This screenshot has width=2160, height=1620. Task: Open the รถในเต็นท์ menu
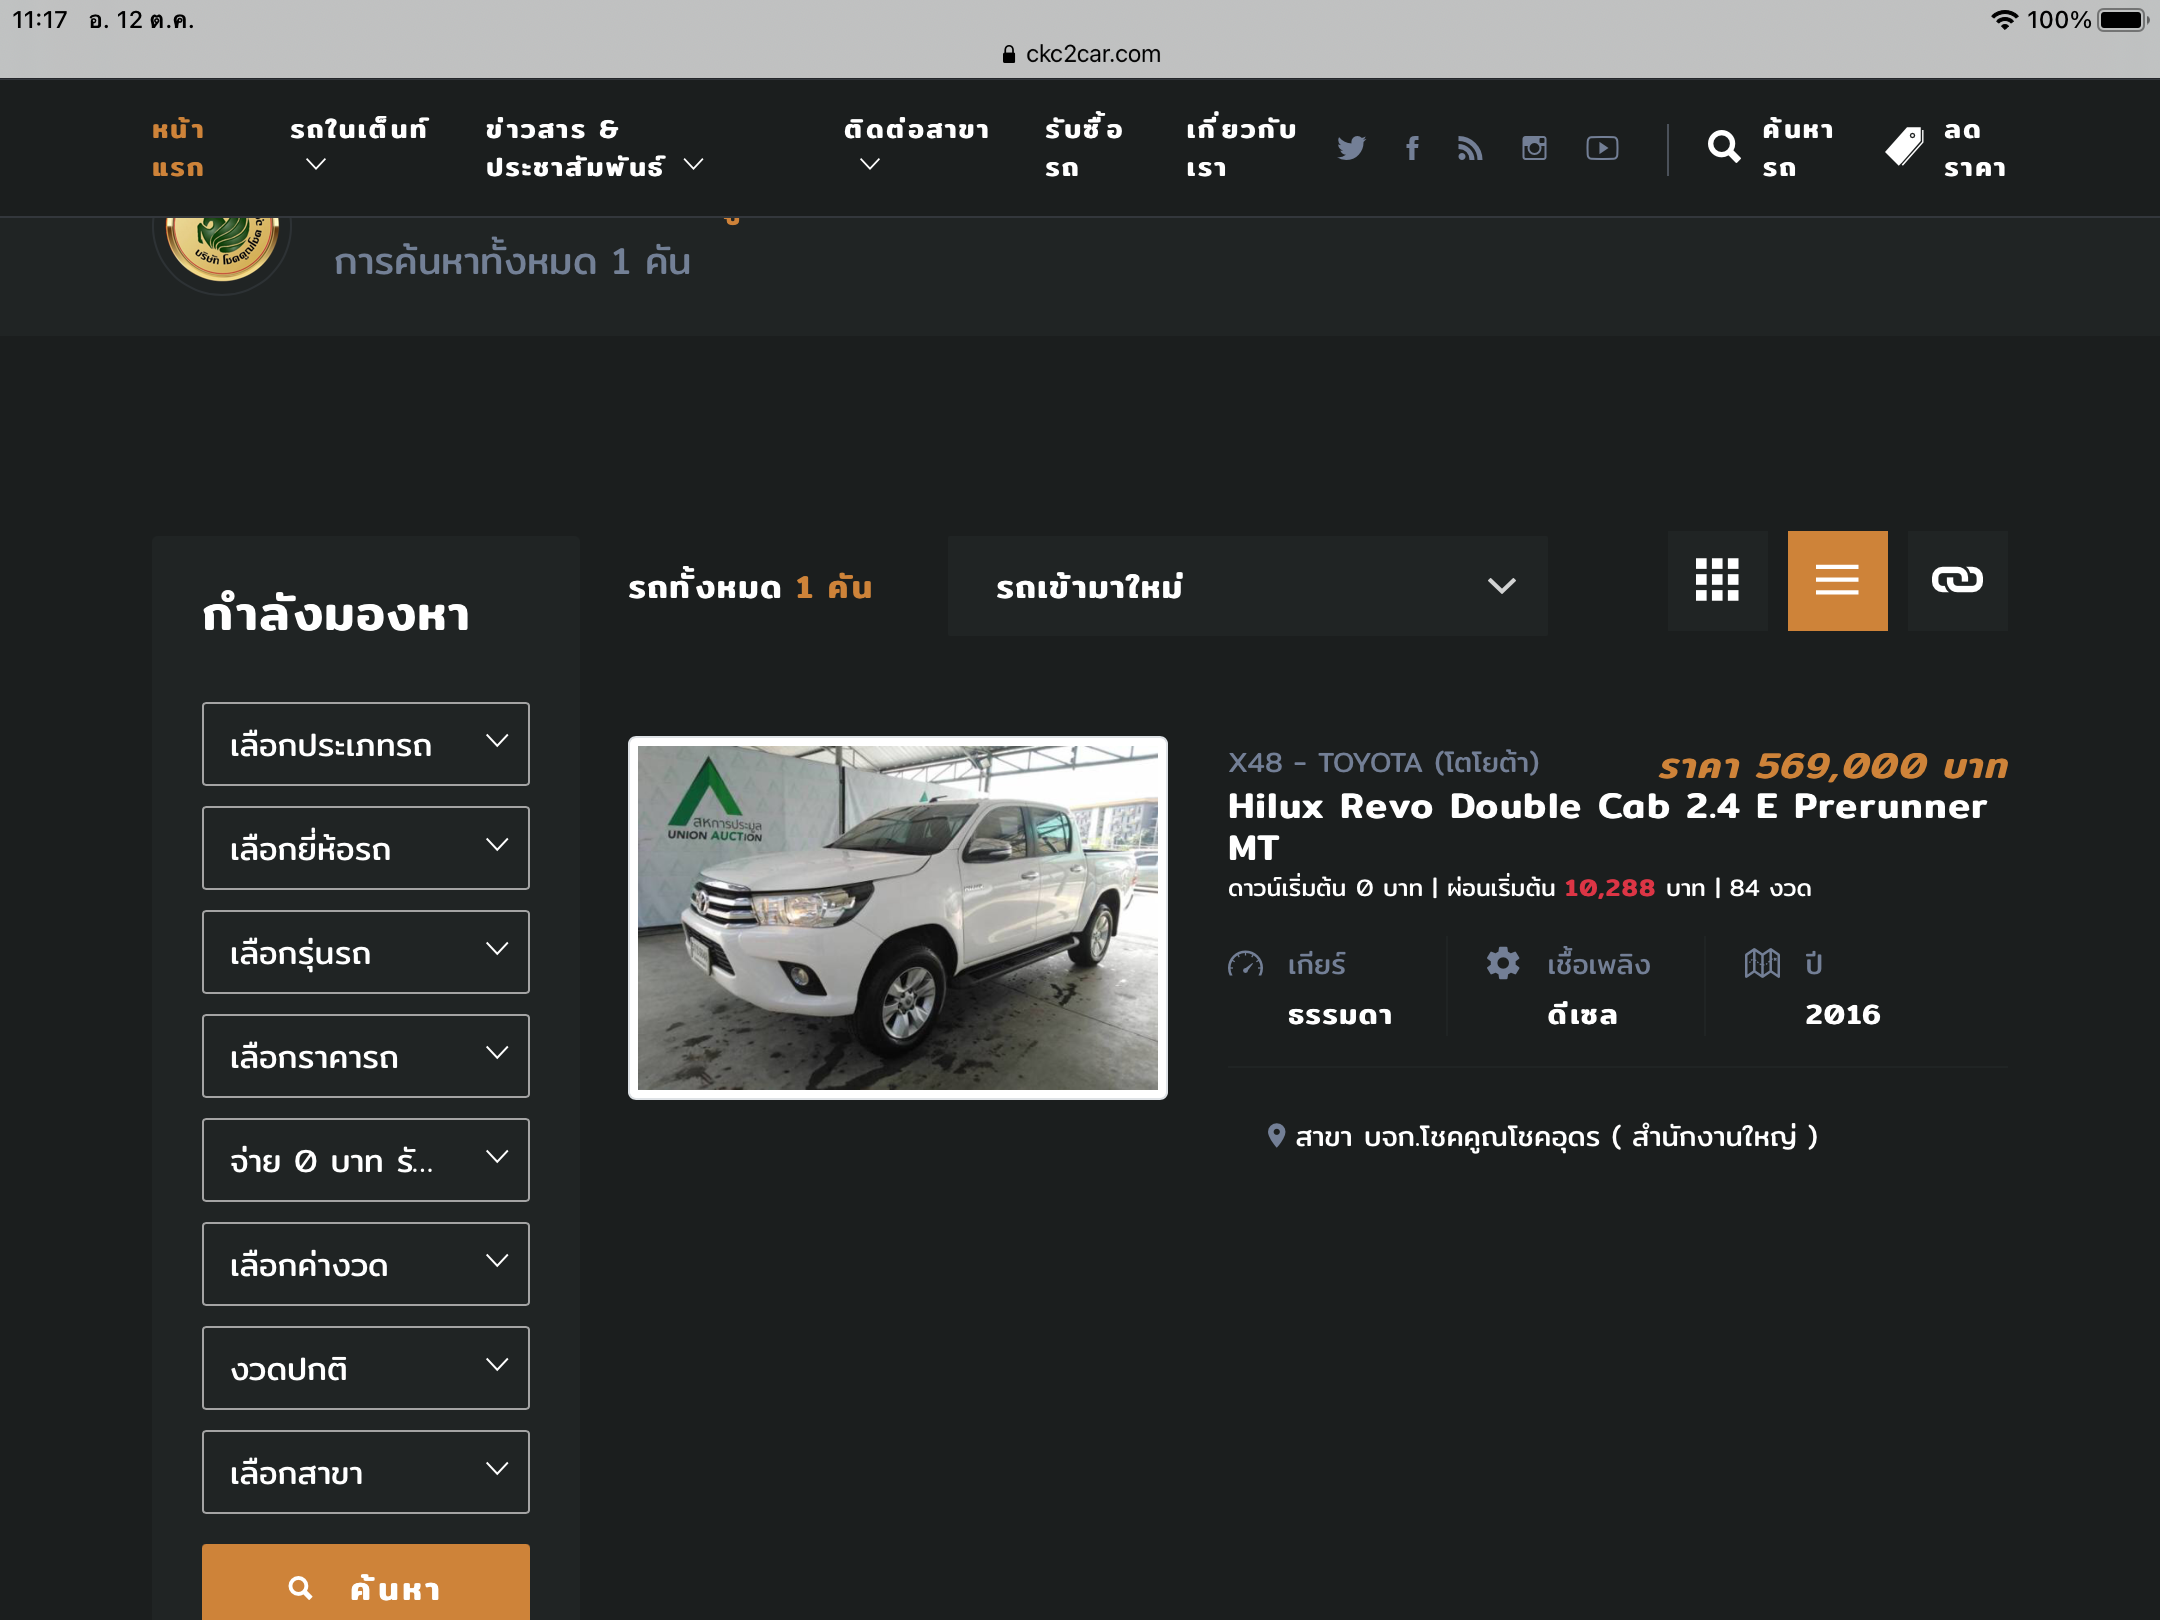(357, 130)
